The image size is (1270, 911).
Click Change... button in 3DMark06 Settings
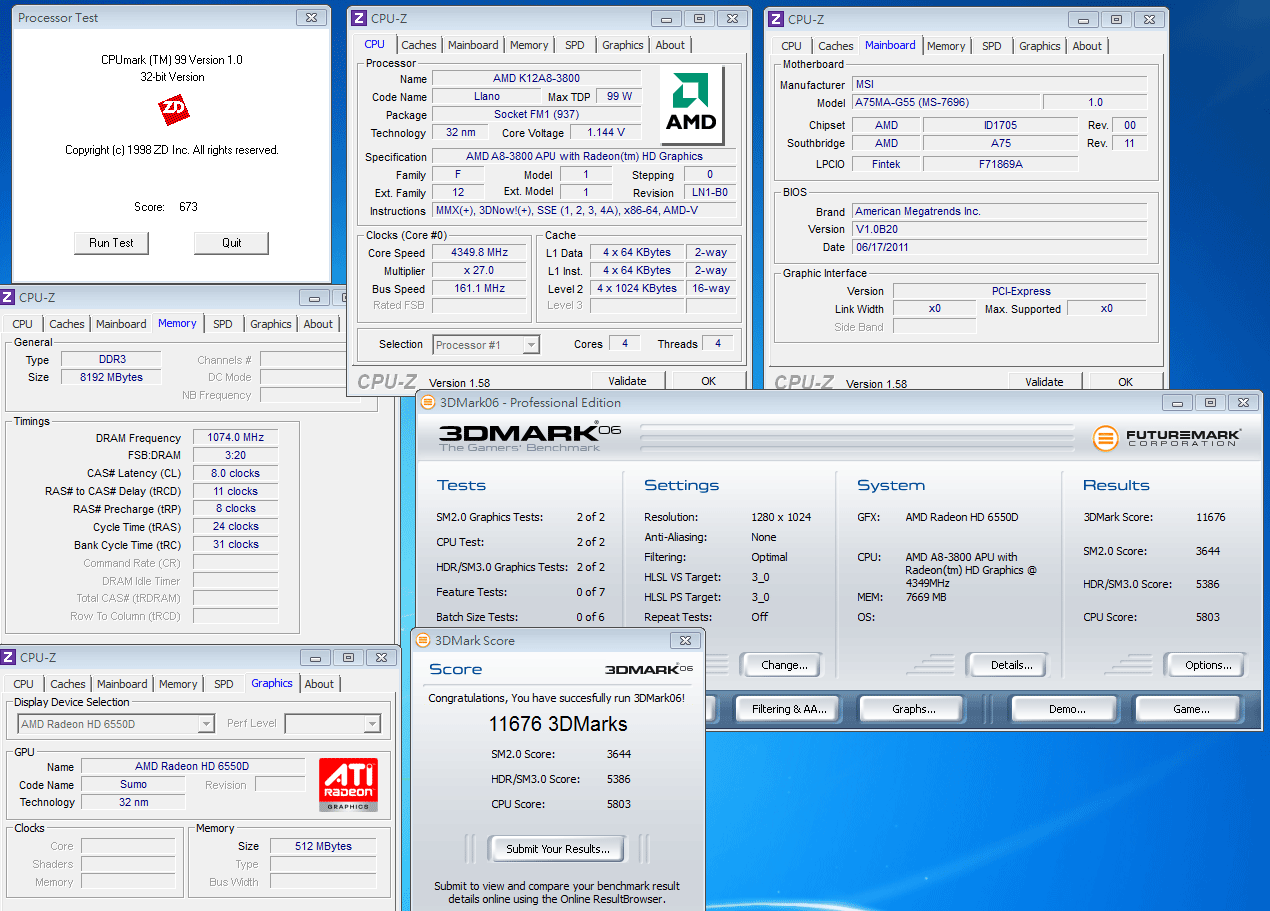click(784, 665)
